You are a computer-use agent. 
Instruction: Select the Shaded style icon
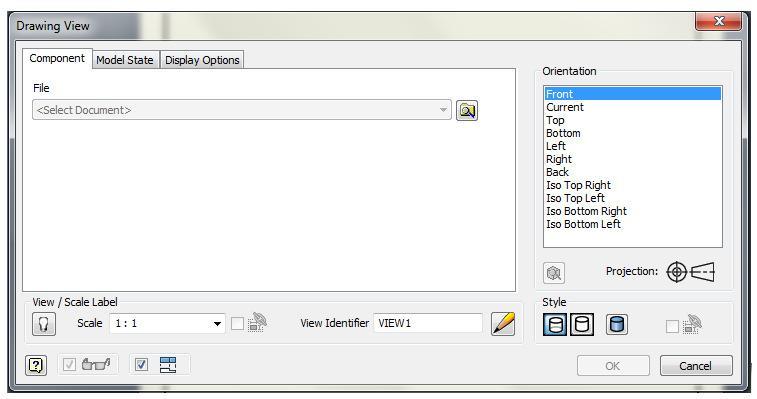[x=617, y=325]
